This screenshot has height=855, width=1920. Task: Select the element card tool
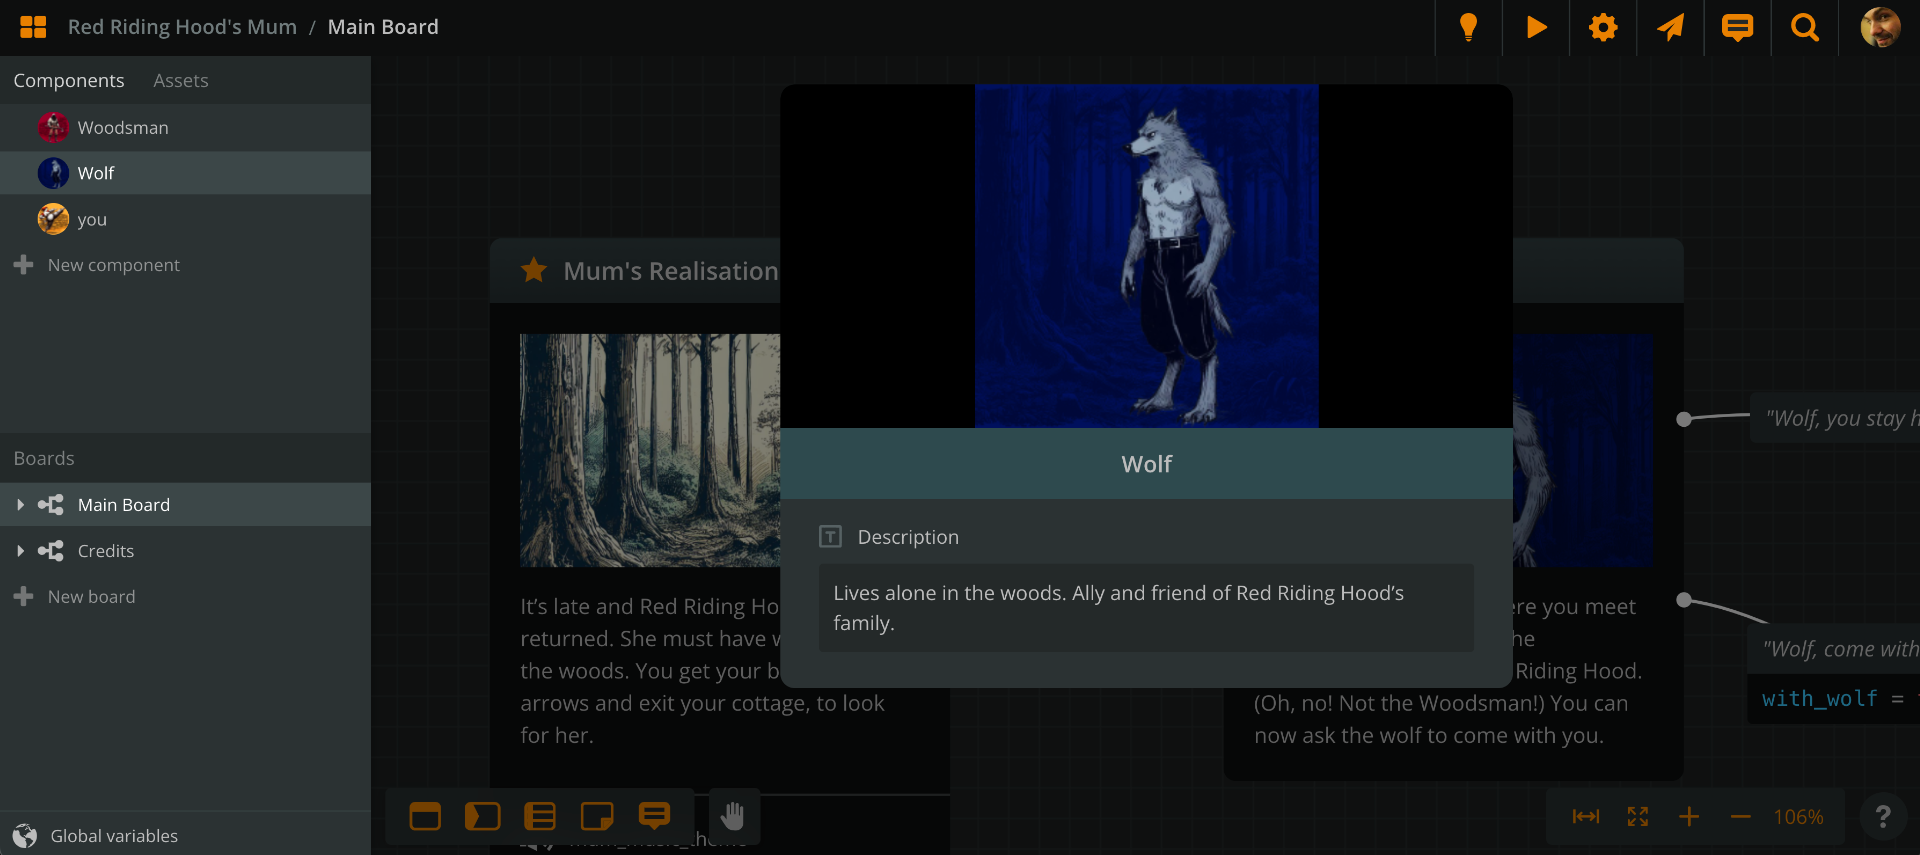pyautogui.click(x=425, y=816)
